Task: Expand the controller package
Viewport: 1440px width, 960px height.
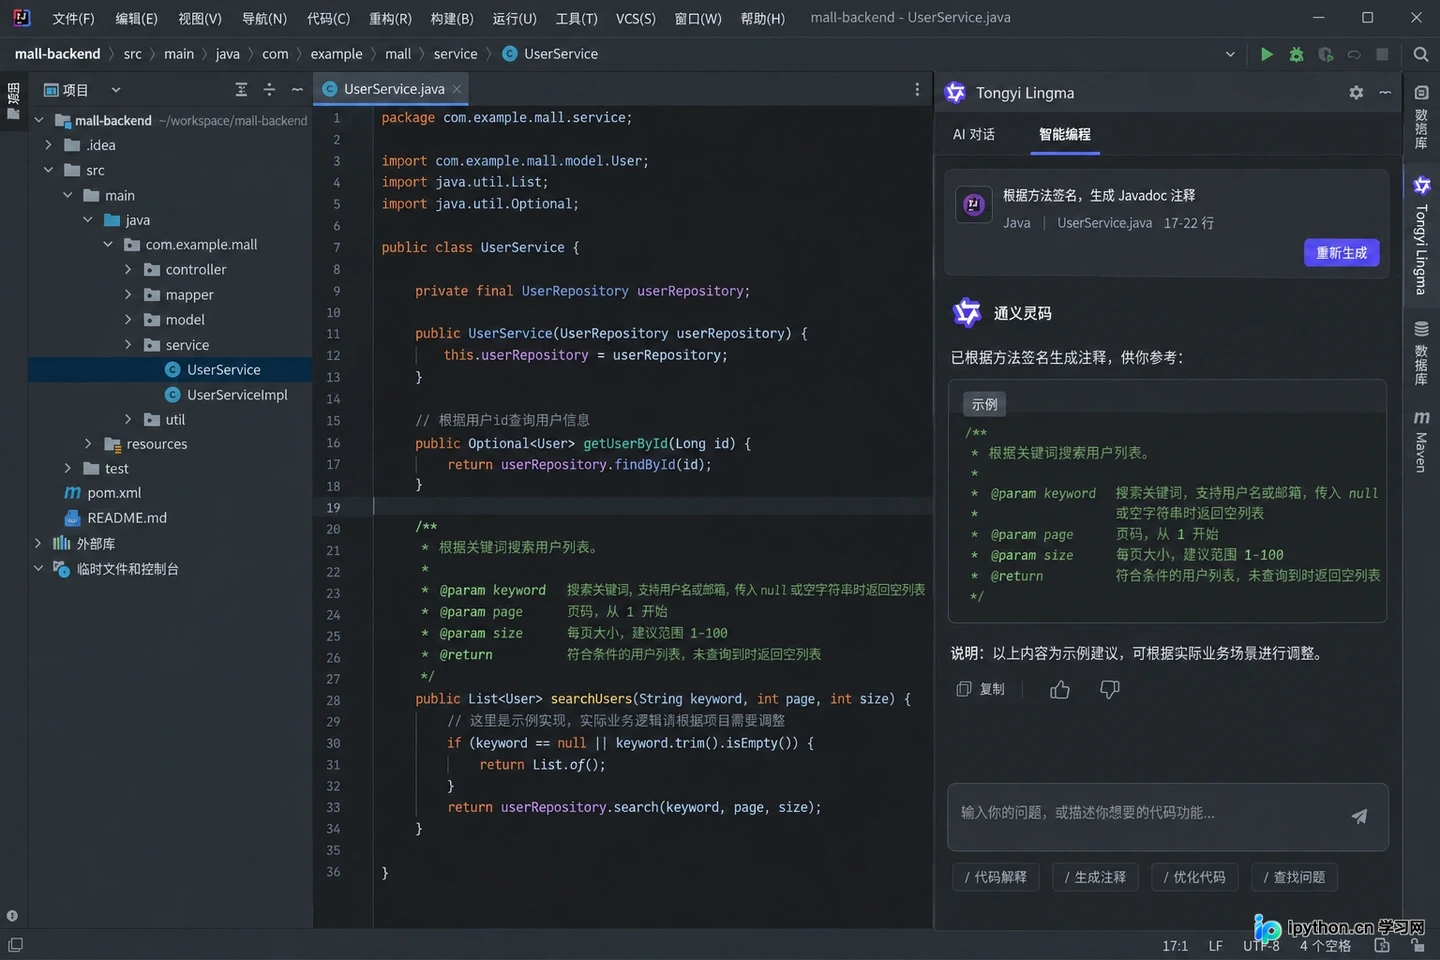Action: [128, 270]
